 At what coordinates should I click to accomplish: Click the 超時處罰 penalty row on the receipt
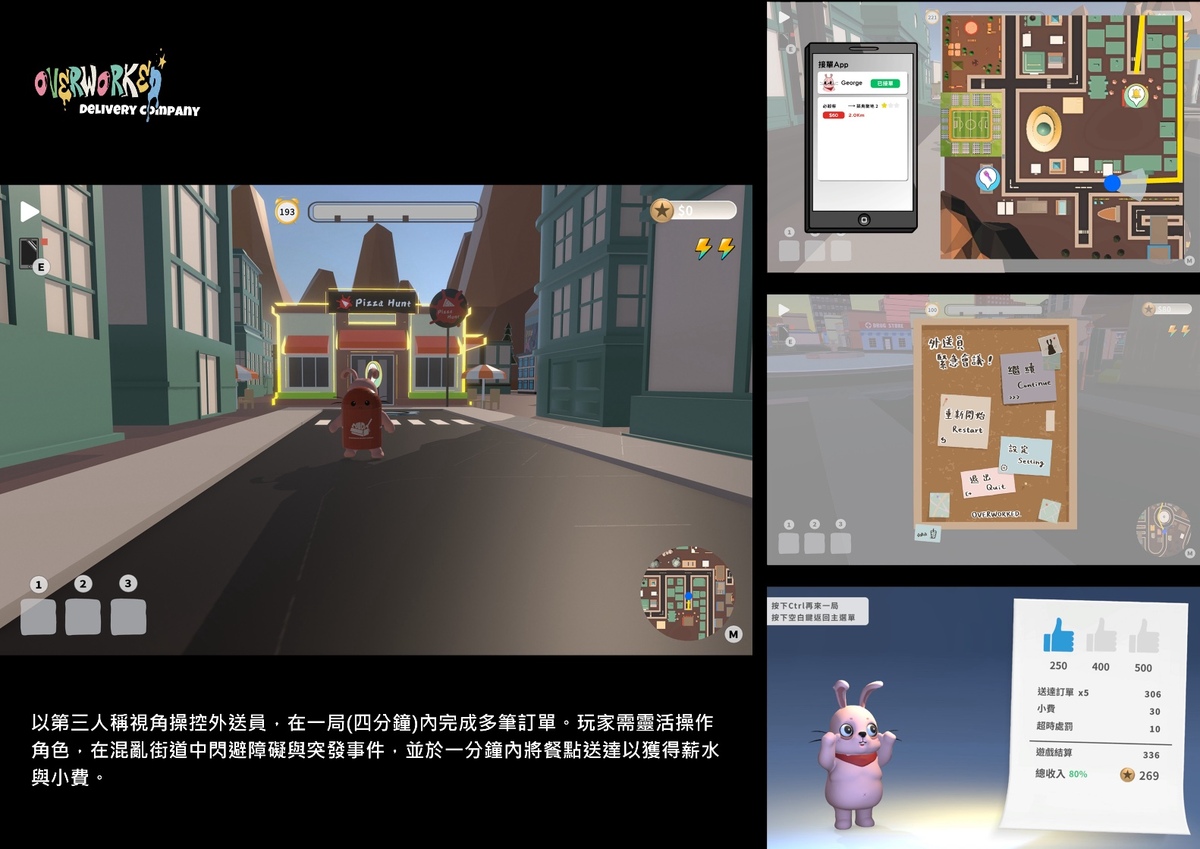click(1098, 728)
